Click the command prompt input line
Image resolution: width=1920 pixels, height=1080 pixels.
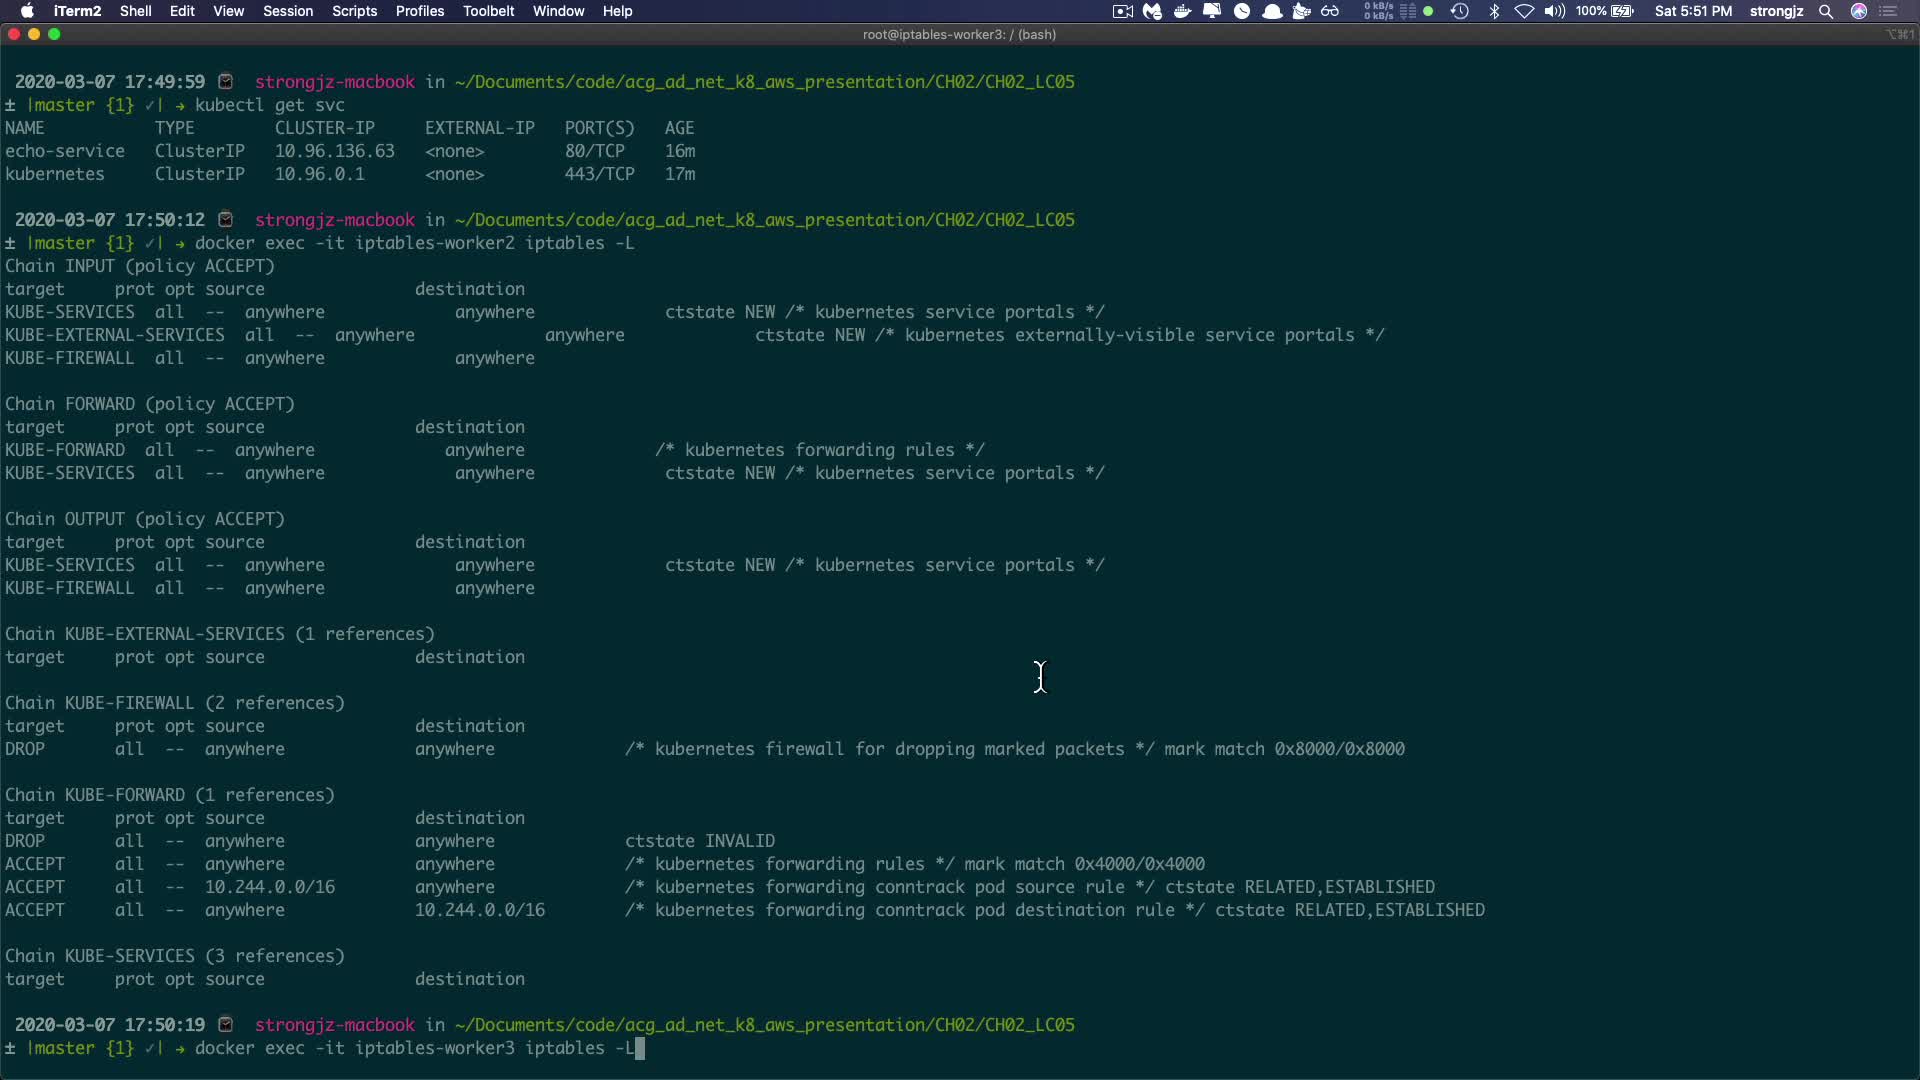[640, 1048]
